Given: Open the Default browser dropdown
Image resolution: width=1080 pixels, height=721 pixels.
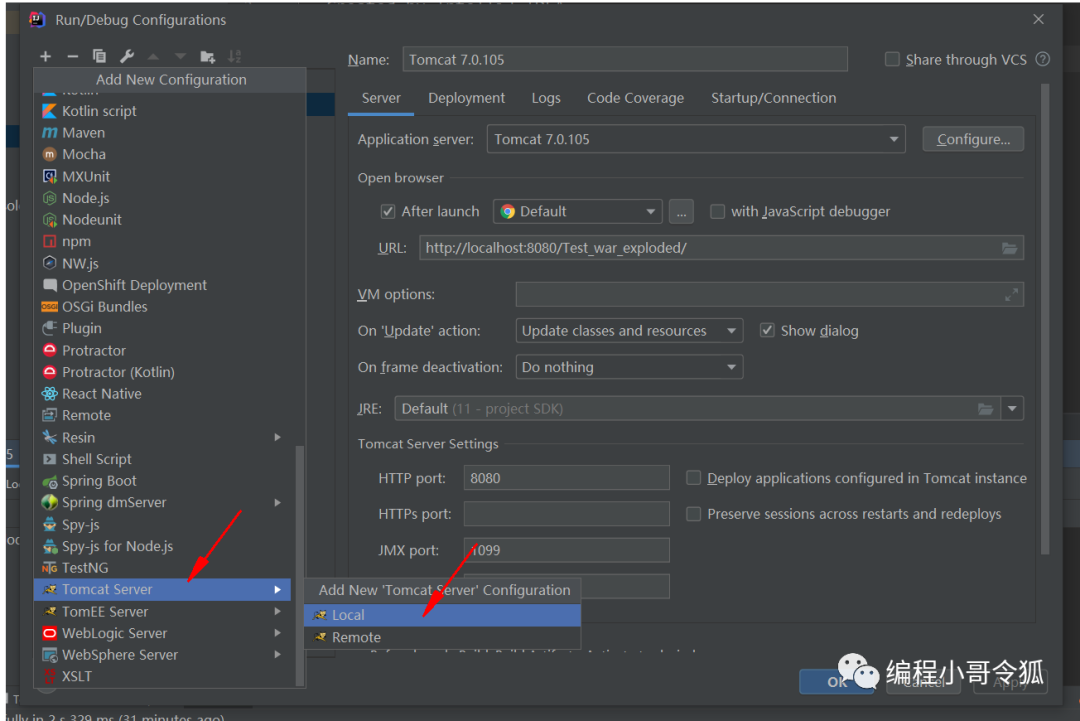Looking at the screenshot, I should 577,211.
